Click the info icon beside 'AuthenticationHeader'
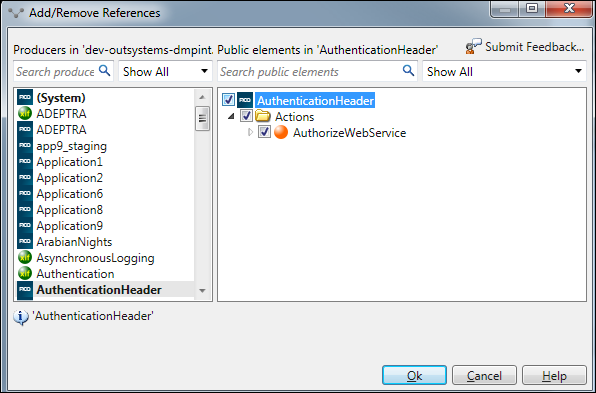Viewport: 596px width, 393px height. (21, 317)
